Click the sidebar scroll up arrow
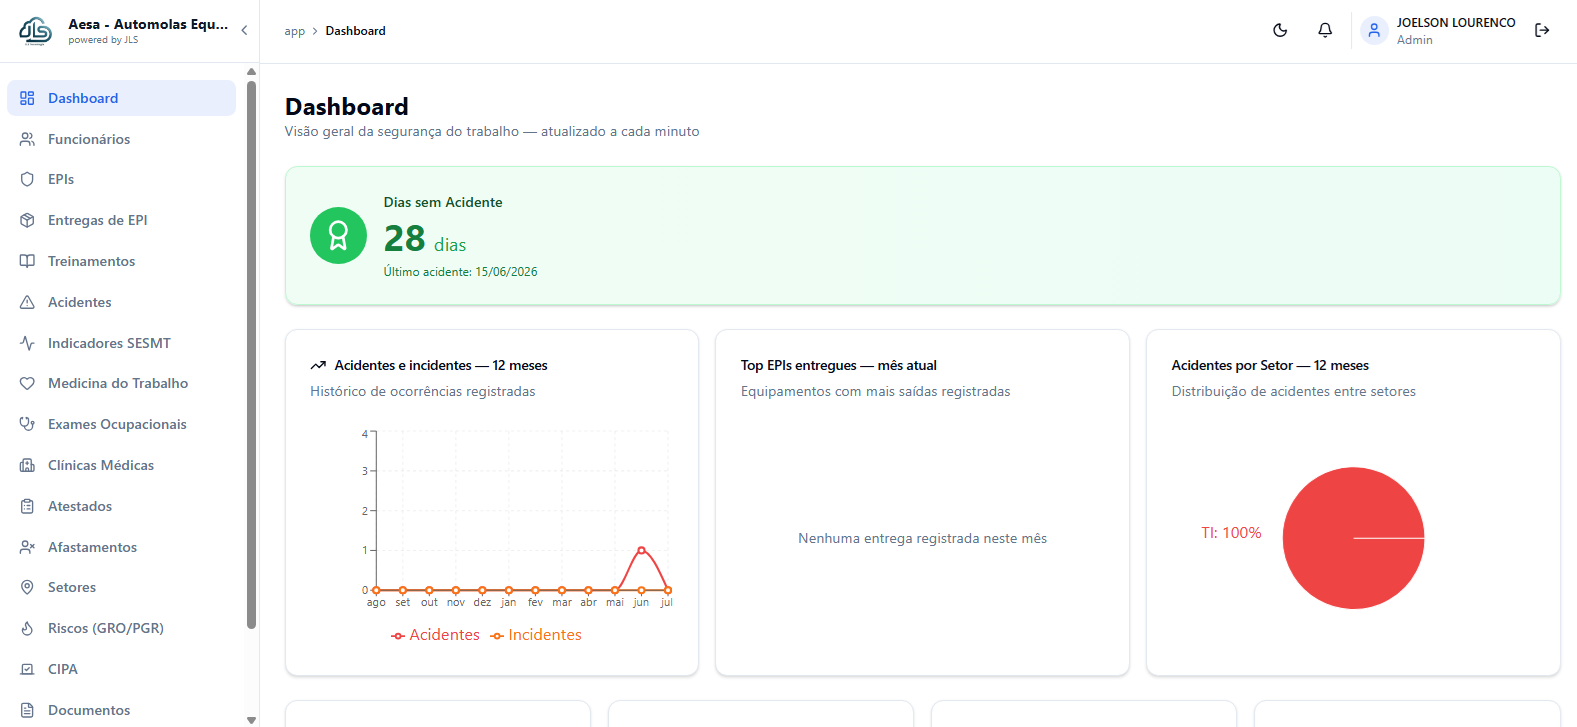This screenshot has width=1577, height=727. (x=251, y=71)
